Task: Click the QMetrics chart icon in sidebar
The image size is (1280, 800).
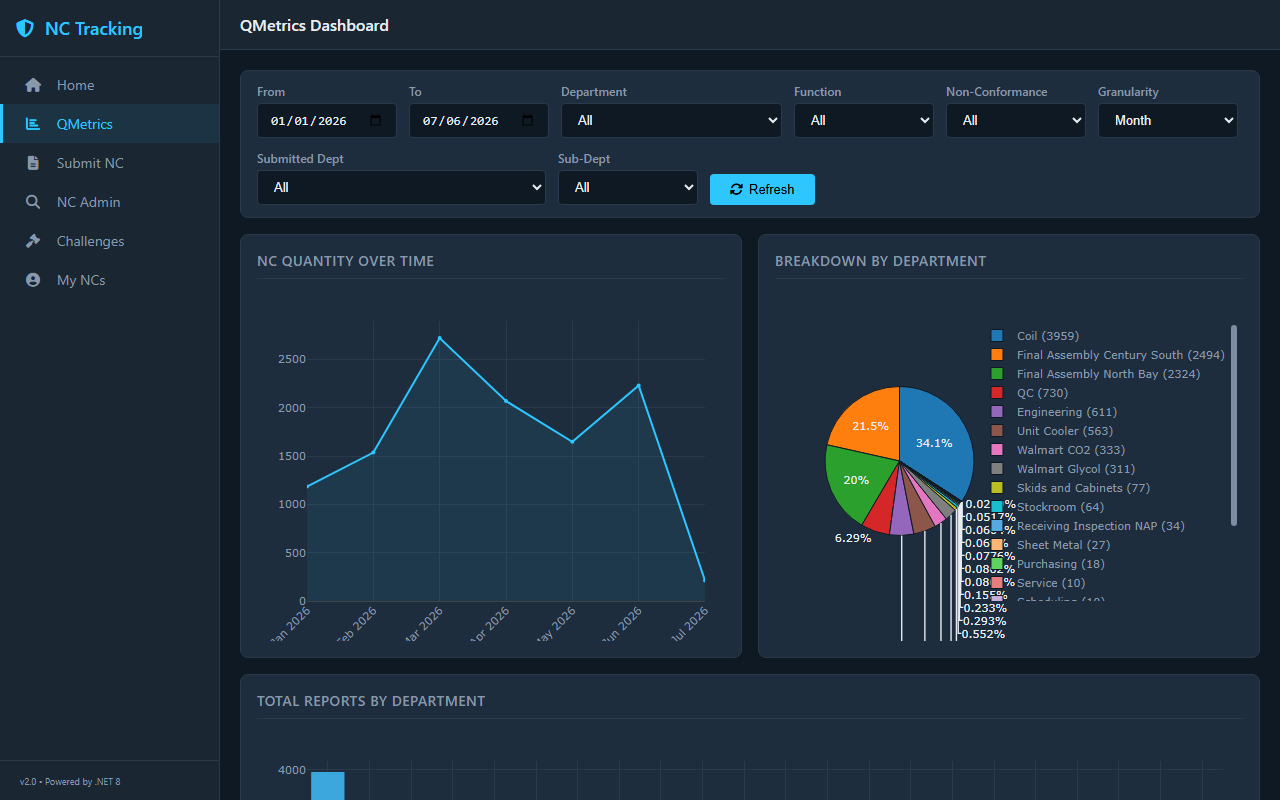Action: click(33, 124)
